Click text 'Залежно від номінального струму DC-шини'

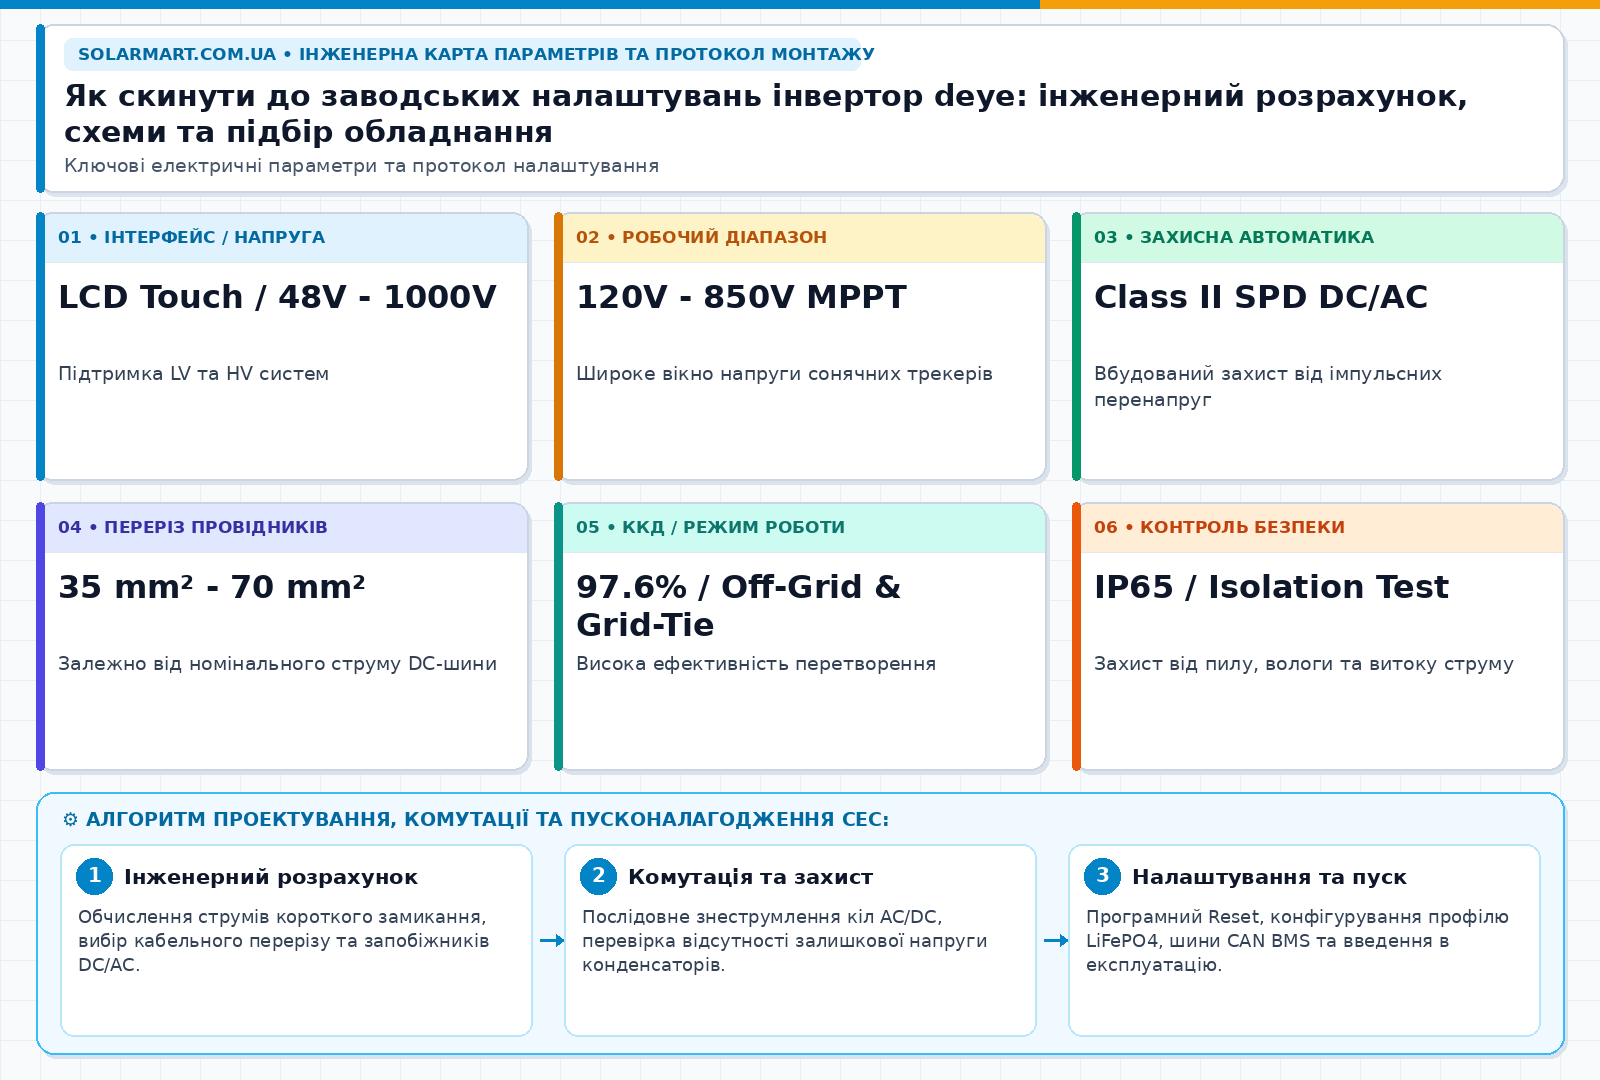(277, 664)
